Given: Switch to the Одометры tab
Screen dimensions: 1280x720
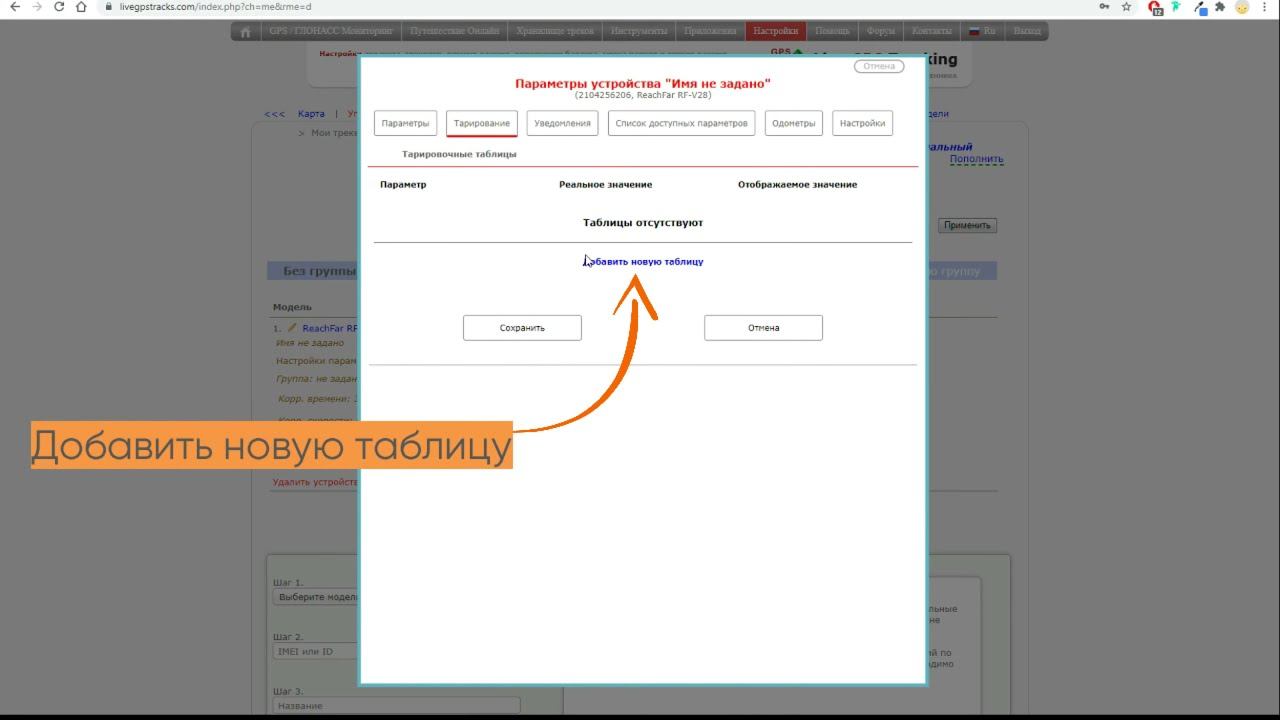Looking at the screenshot, I should 794,123.
